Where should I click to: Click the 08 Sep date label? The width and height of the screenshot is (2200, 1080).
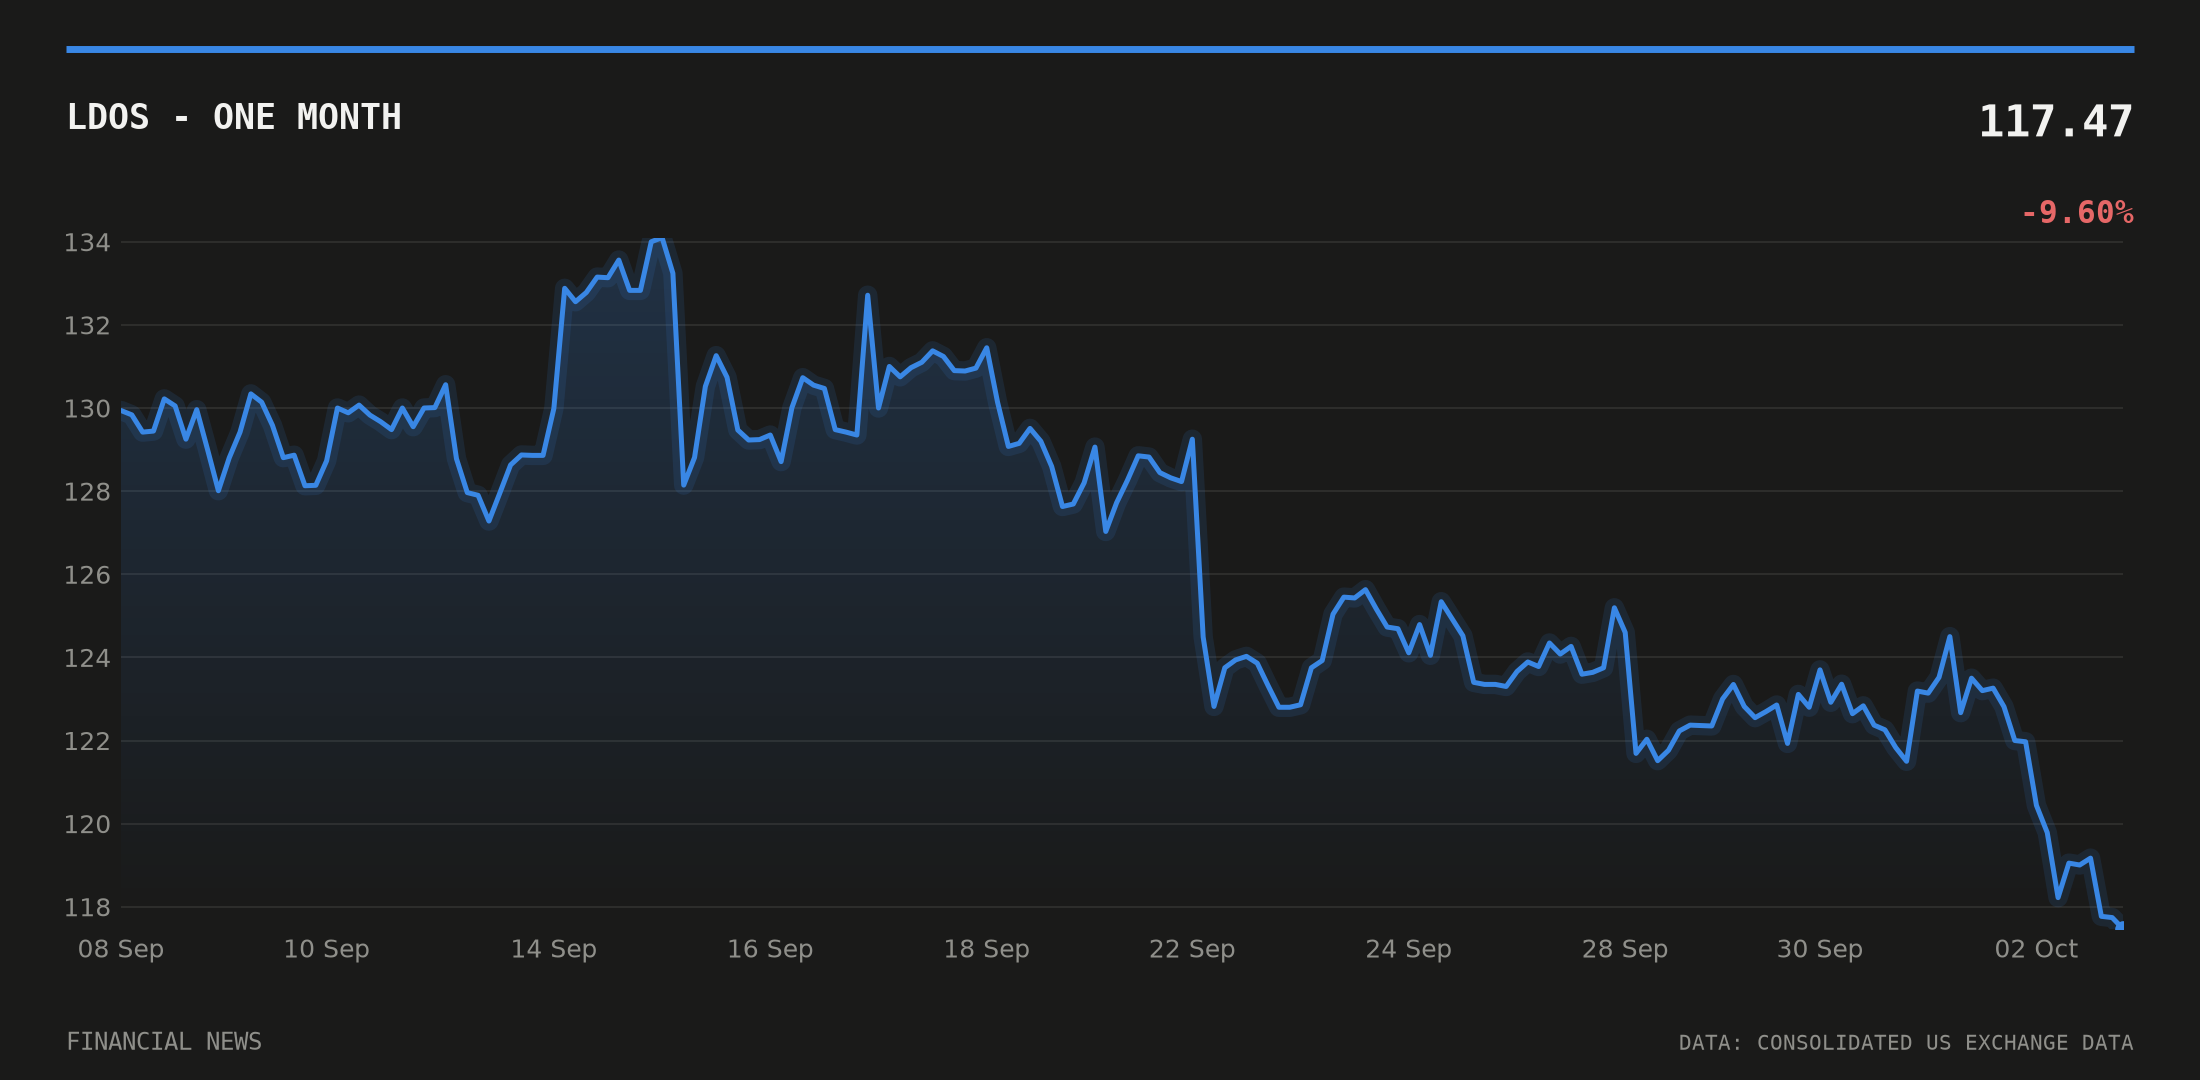(121, 949)
